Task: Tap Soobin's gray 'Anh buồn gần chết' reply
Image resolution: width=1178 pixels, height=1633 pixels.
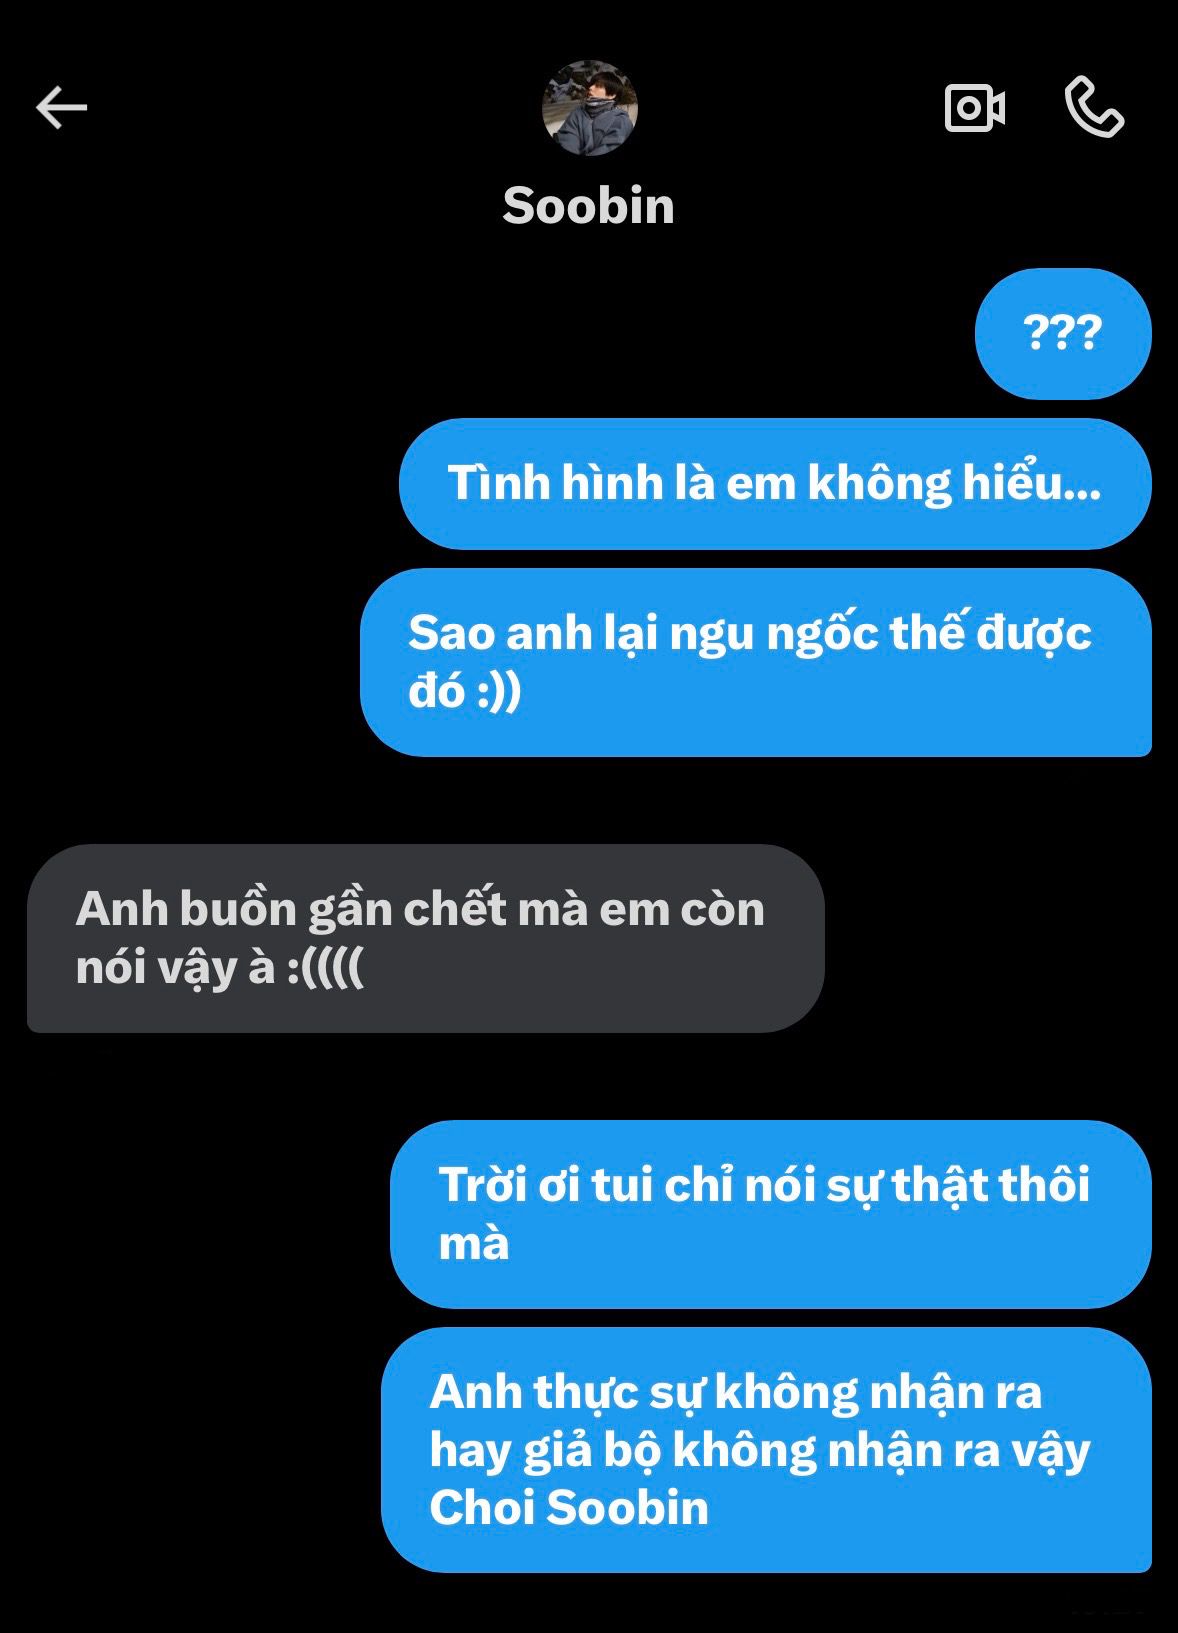Action: [x=426, y=938]
